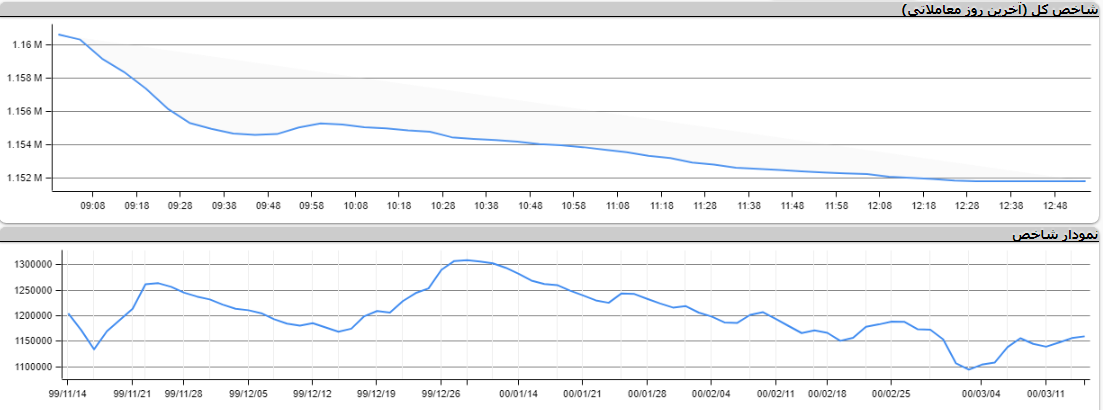Select the 1100000 y-axis label
The image size is (1103, 410).
click(x=35, y=367)
